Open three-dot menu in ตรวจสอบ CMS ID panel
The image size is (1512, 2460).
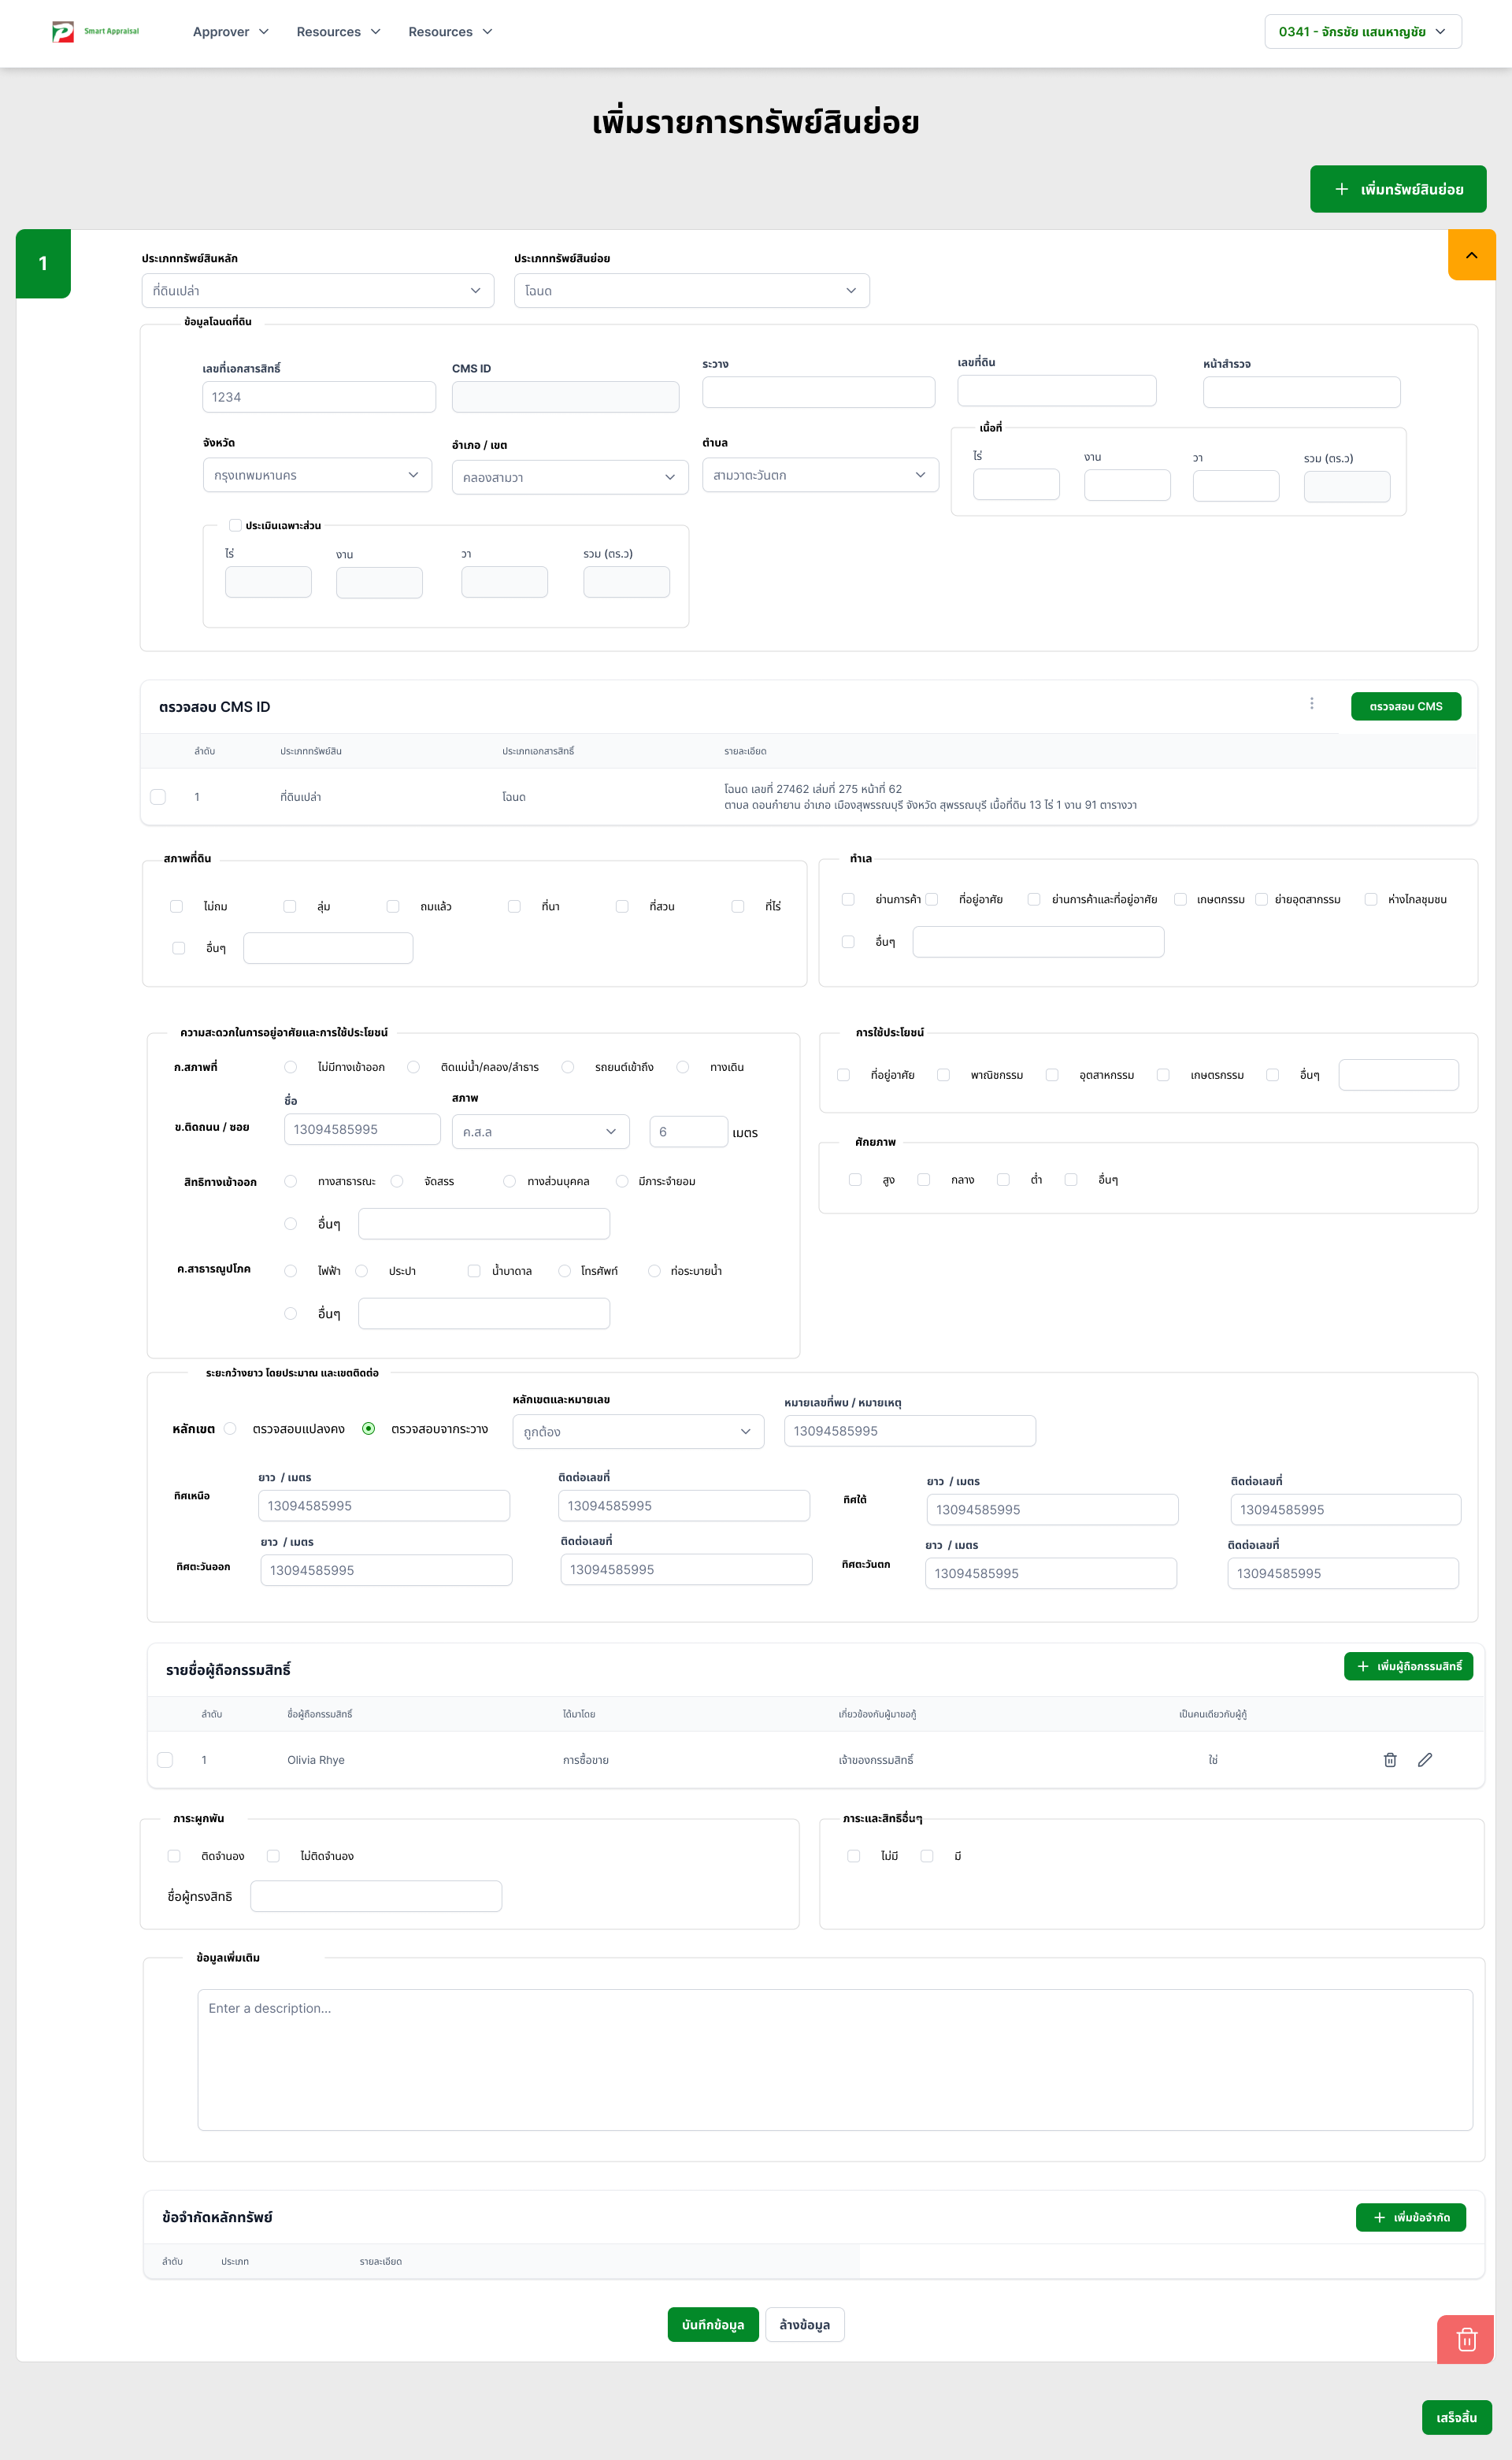pyautogui.click(x=1311, y=704)
